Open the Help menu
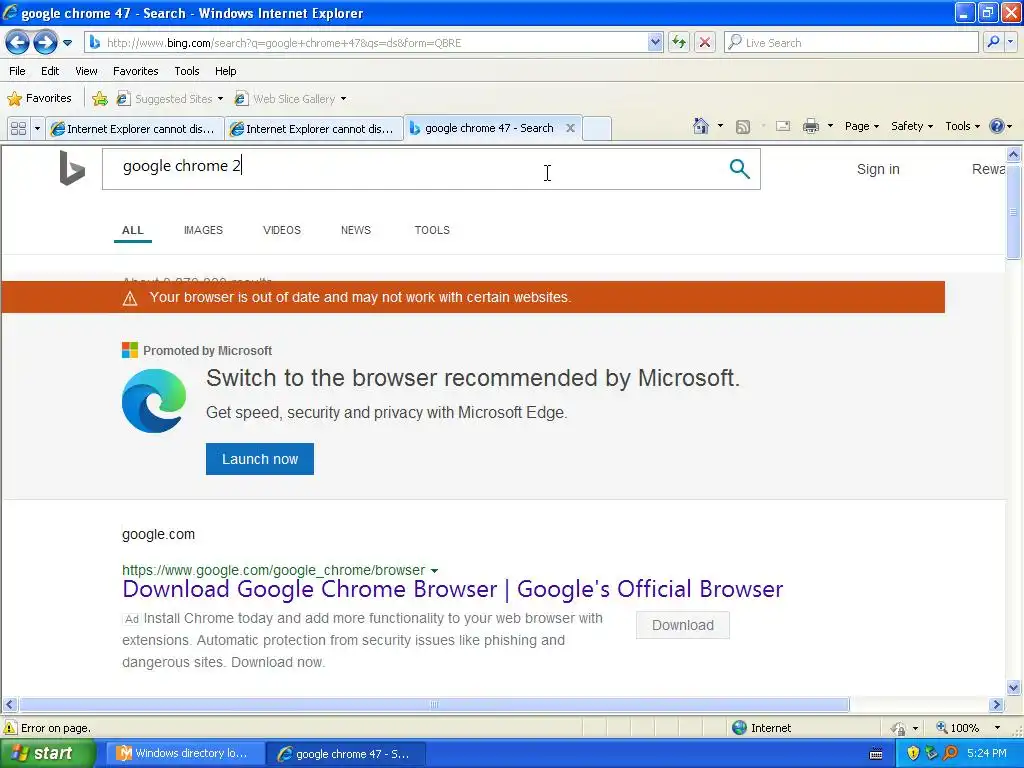This screenshot has width=1024, height=768. point(225,71)
